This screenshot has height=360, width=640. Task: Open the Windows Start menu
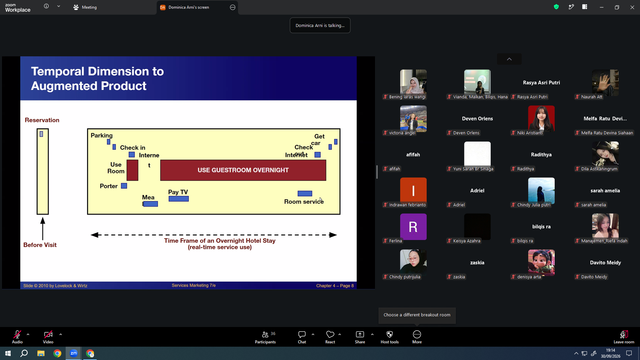[x=8, y=353]
